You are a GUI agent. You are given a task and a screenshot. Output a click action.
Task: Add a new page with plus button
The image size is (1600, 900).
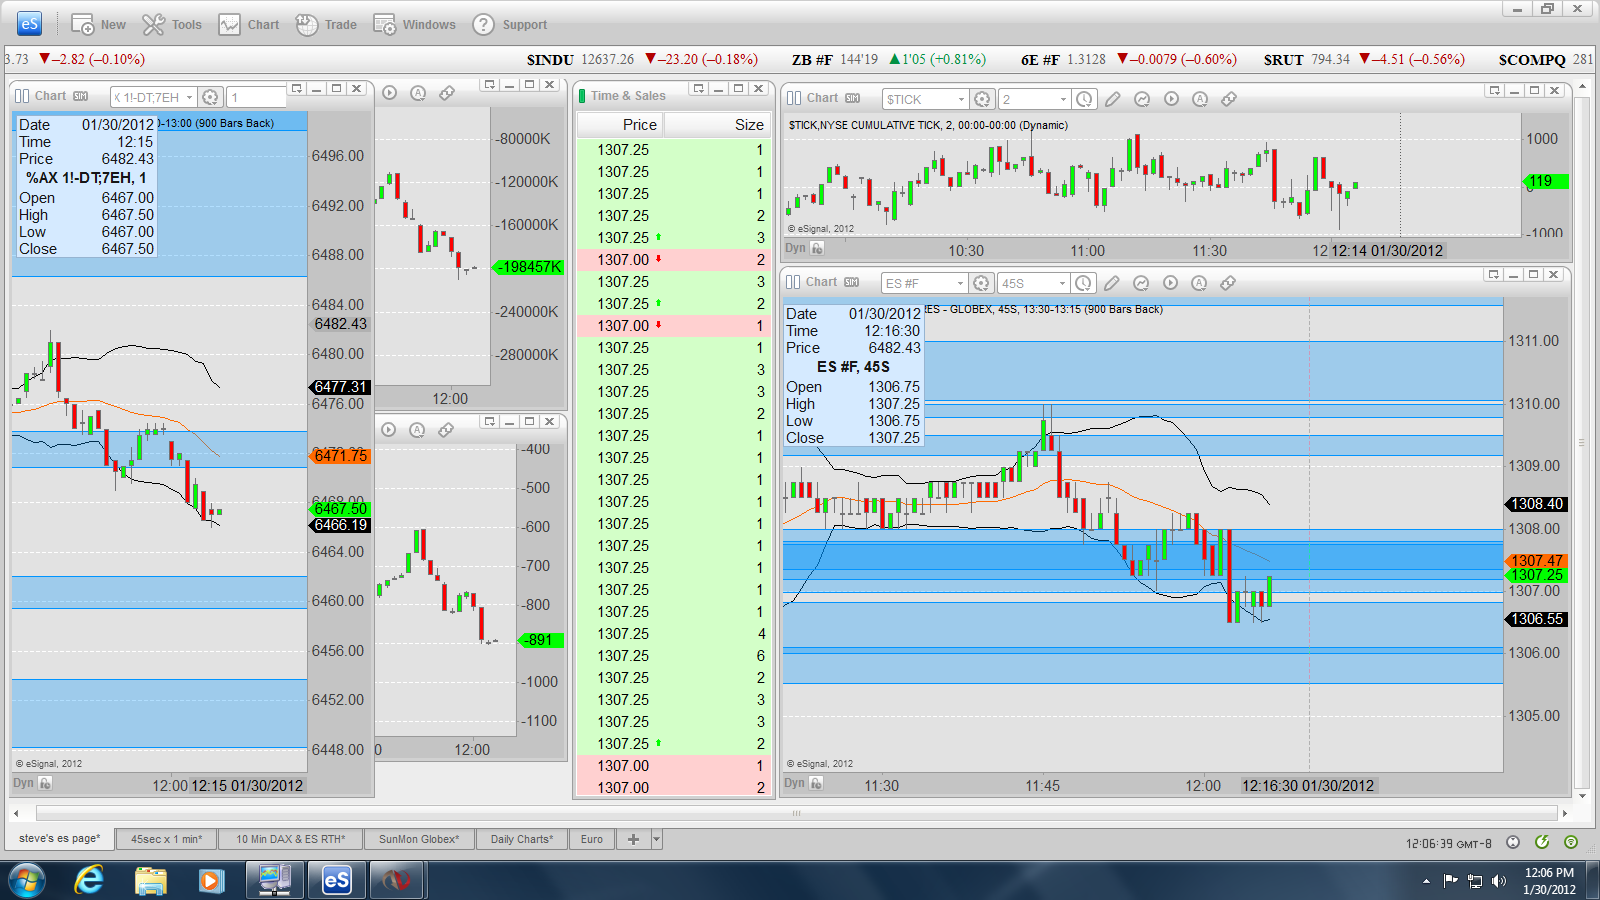[x=633, y=839]
